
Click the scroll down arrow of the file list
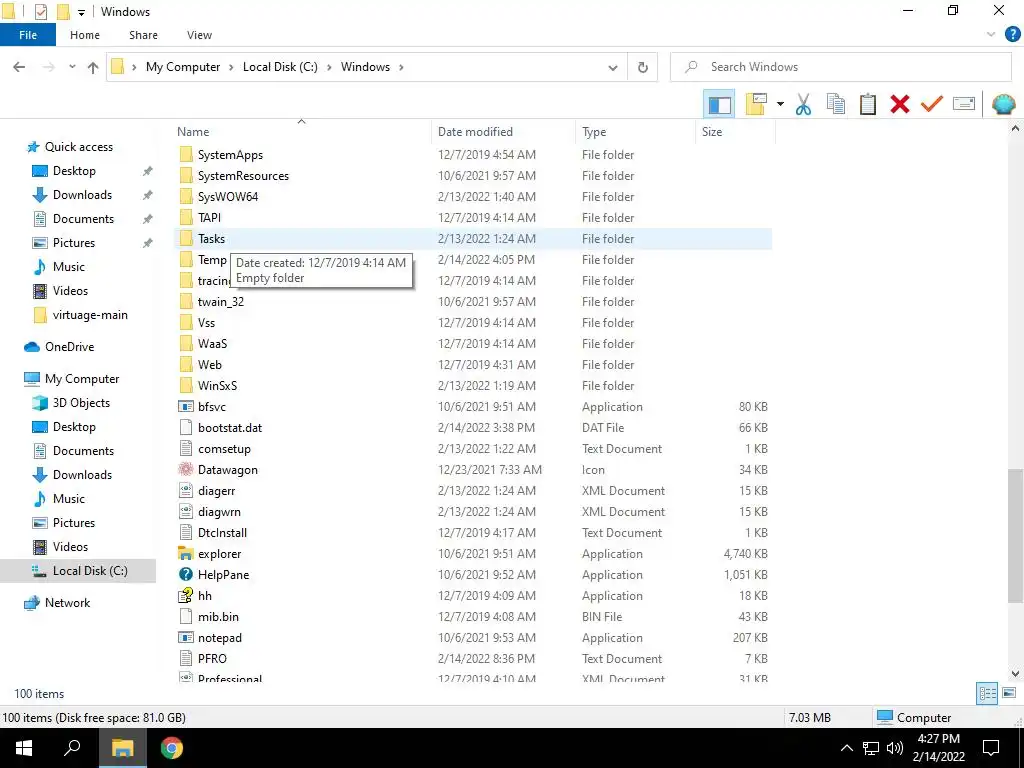(1015, 674)
